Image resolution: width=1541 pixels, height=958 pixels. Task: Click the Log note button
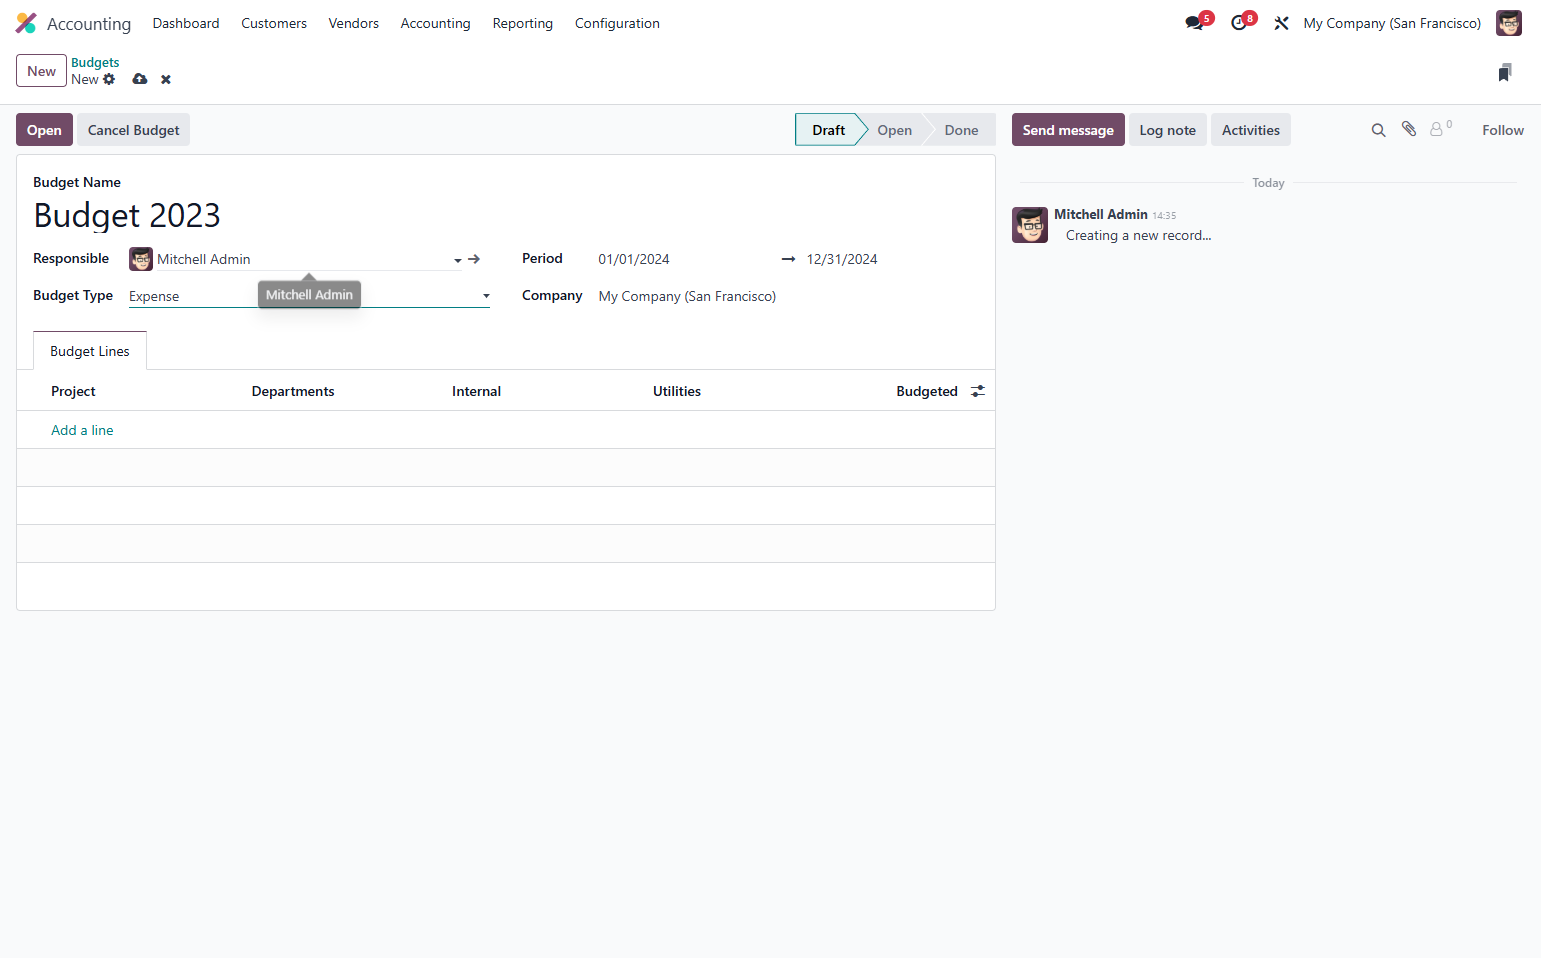click(1168, 130)
